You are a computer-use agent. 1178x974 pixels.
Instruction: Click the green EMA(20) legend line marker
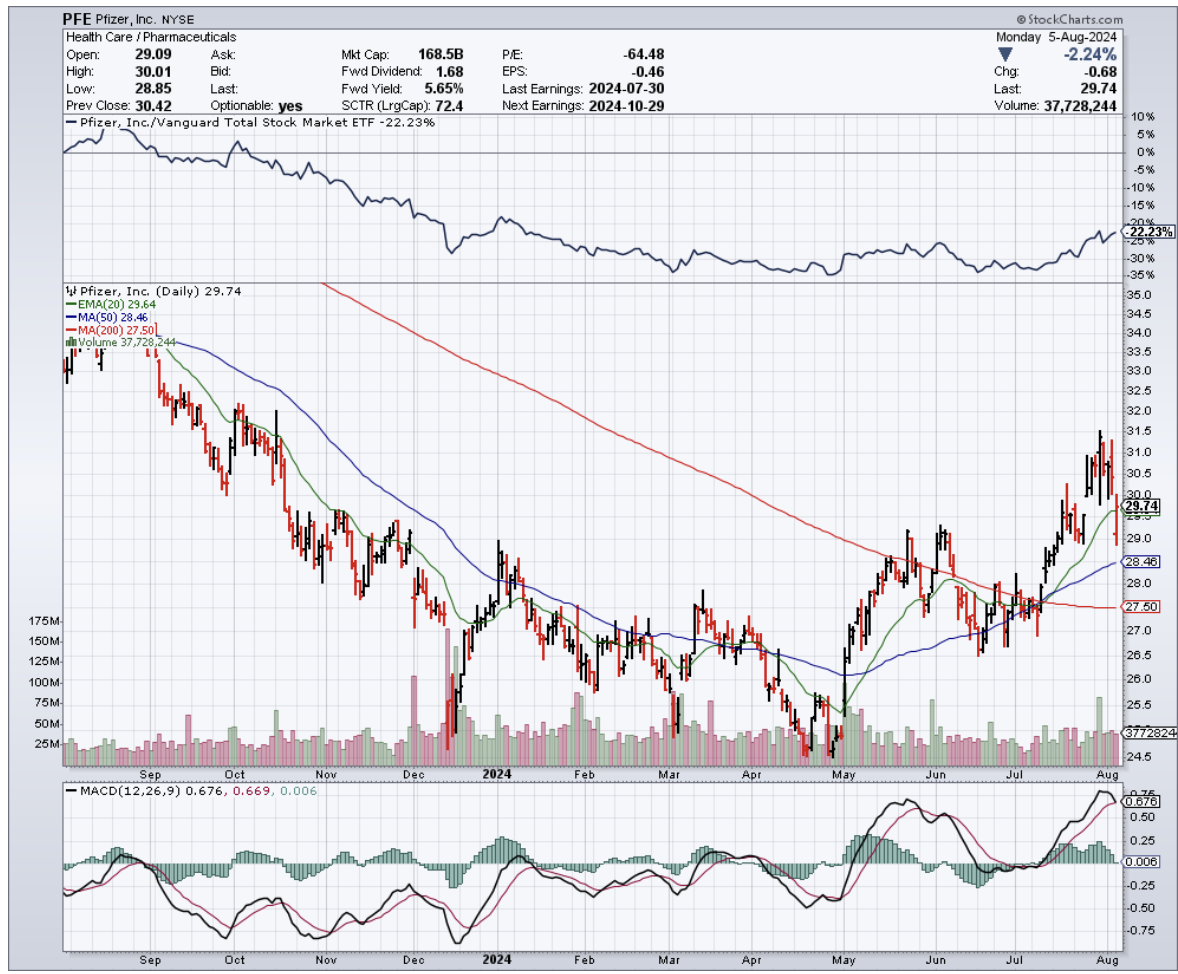[68, 304]
